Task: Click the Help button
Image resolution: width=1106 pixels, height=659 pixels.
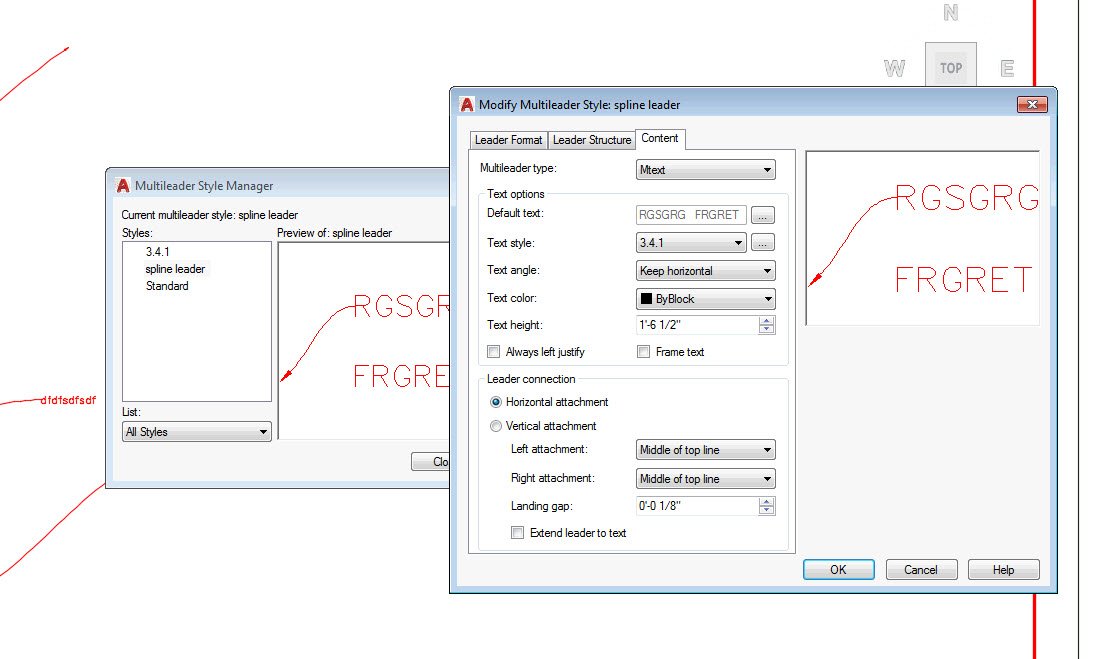Action: [1004, 569]
